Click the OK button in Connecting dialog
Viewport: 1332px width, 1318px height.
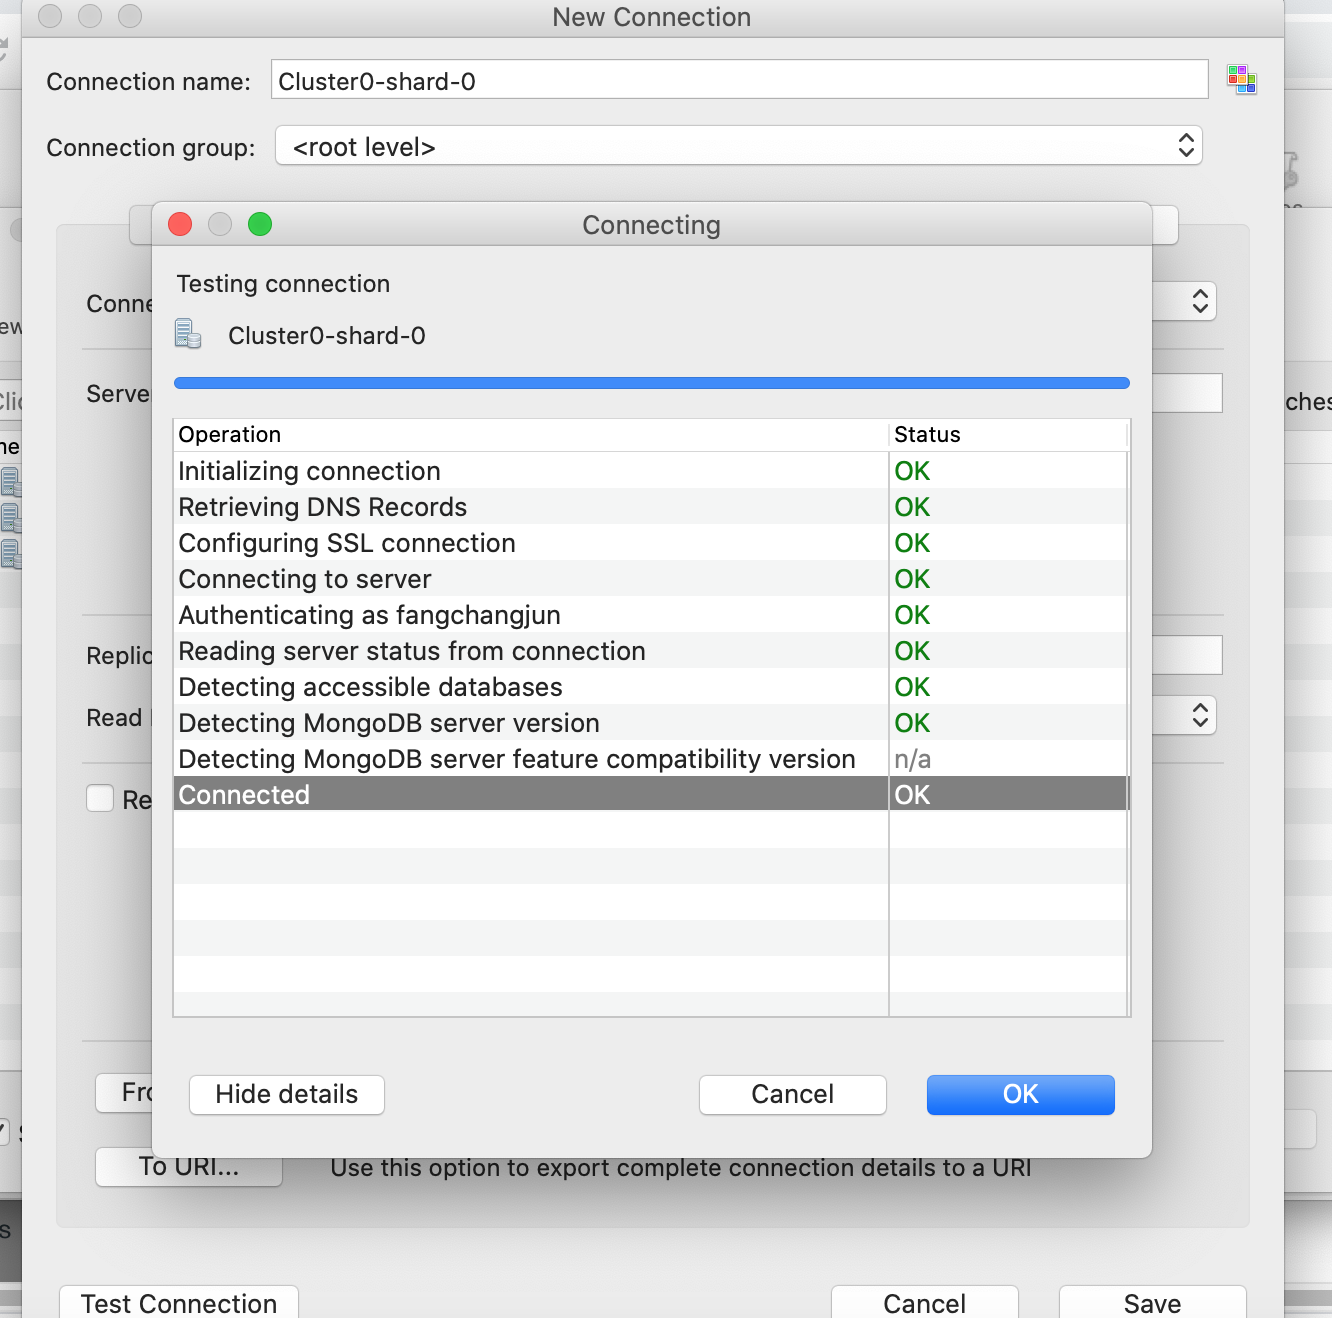tap(1020, 1094)
